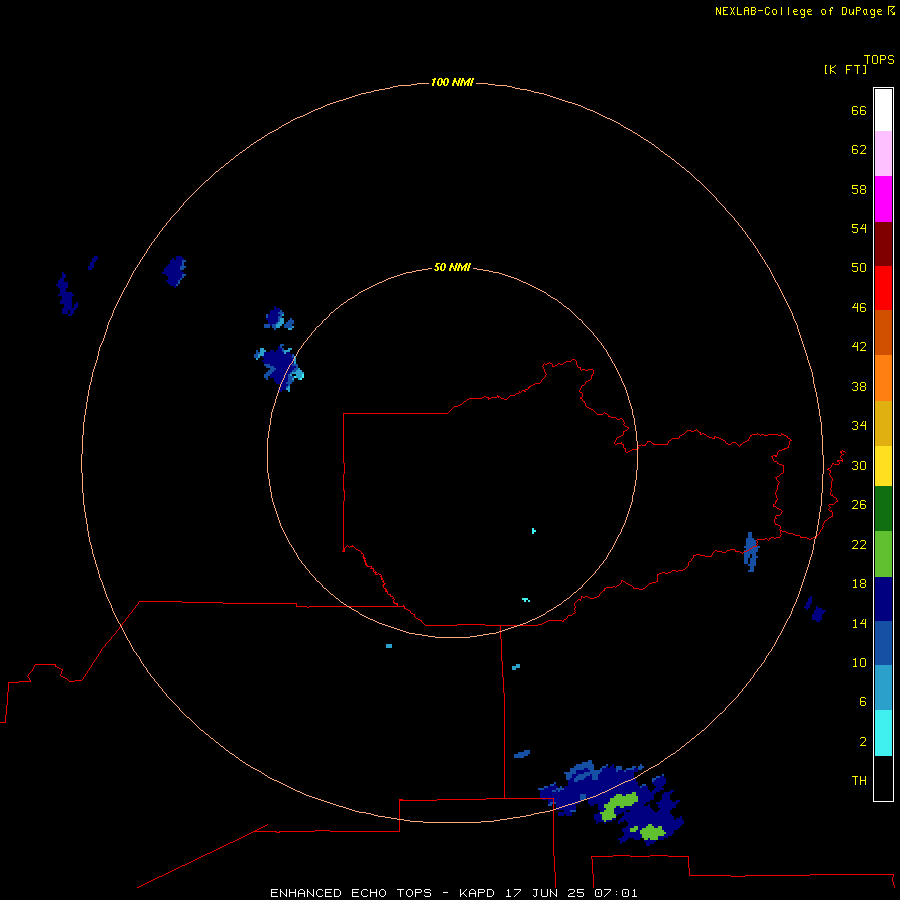
Task: Click the 'ENHANCED ECHO TOPS' product title
Action: tap(351, 893)
